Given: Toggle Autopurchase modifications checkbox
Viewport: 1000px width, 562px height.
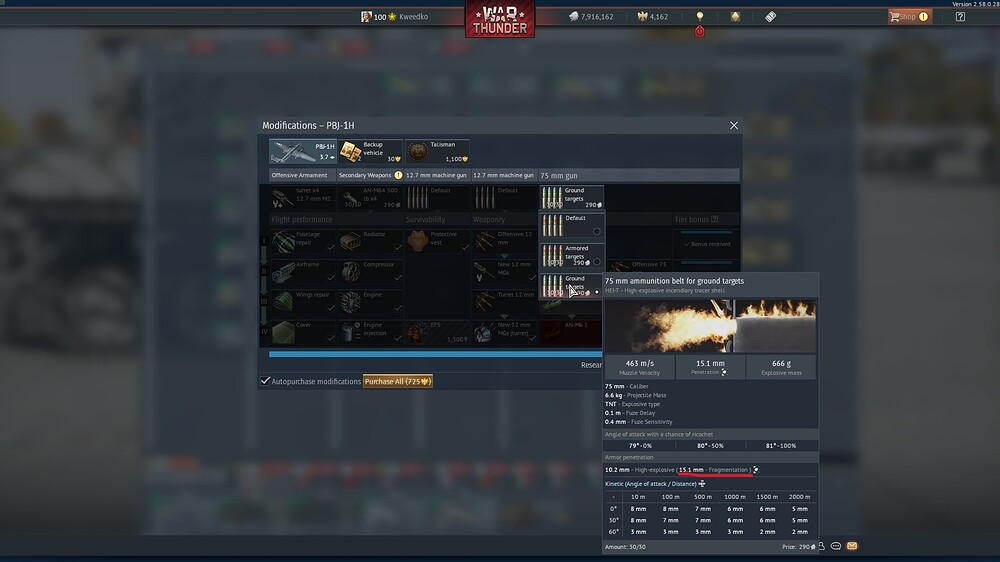Looking at the screenshot, I should (265, 381).
